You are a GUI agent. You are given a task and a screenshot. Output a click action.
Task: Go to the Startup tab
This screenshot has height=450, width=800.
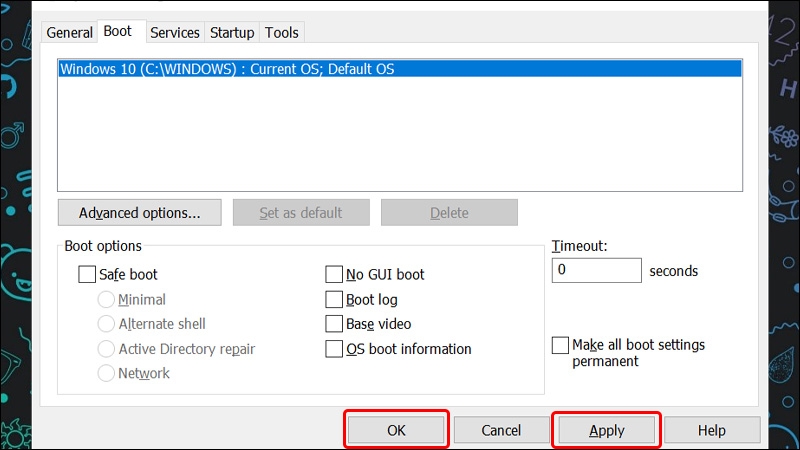pyautogui.click(x=232, y=32)
